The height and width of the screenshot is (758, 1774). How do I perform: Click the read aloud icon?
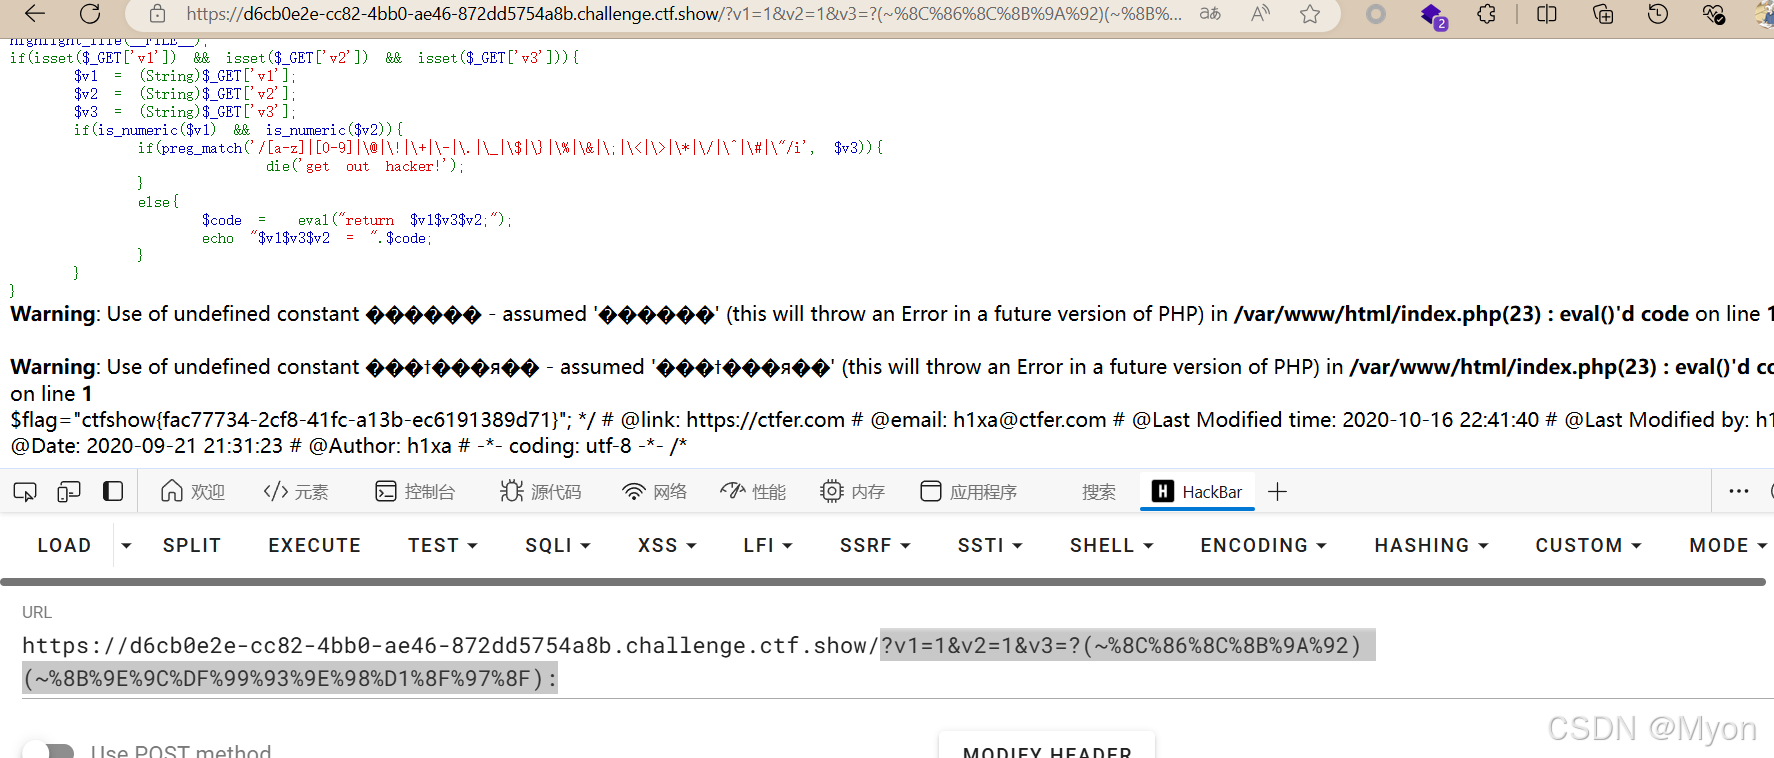(x=1260, y=14)
